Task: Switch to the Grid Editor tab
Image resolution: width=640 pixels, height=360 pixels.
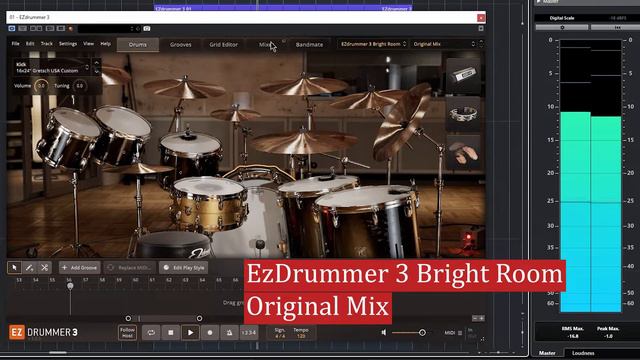Action: pos(223,44)
